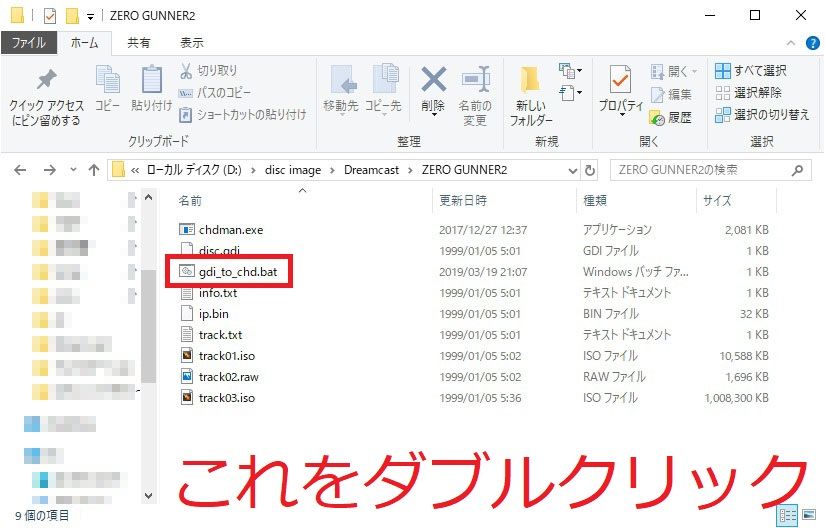Viewport: 825px width, 528px height.
Task: Click Copy Path (パスのコピー)
Action: 215,93
